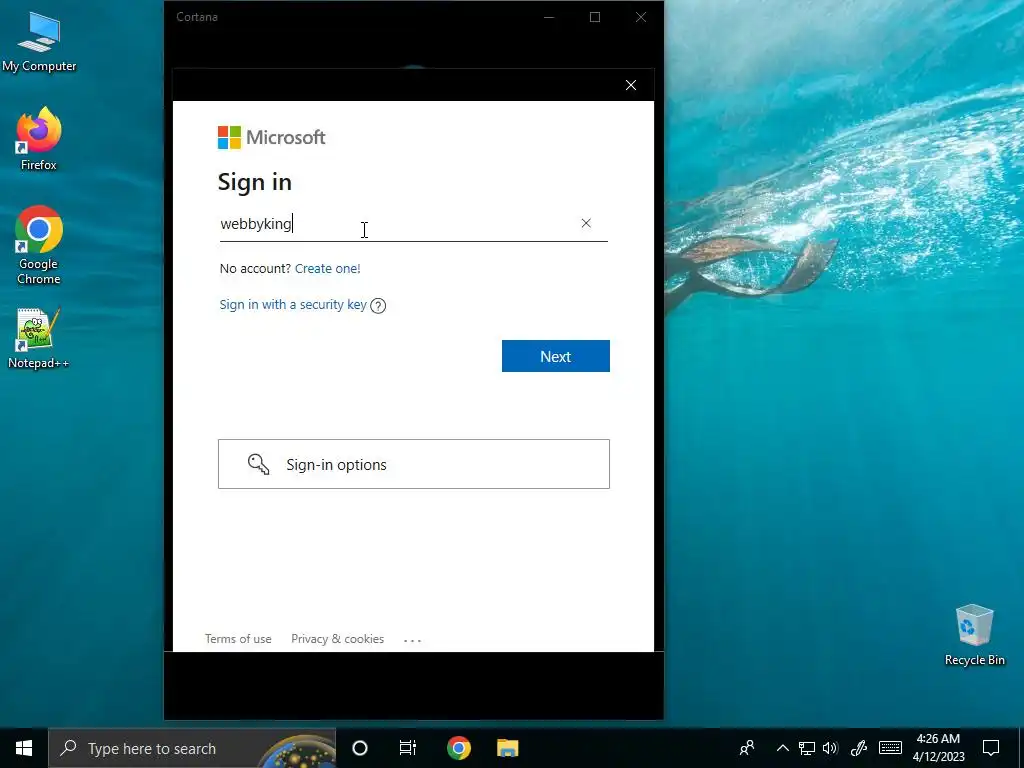Open the touch keyboard icon
The height and width of the screenshot is (768, 1024).
pos(890,748)
